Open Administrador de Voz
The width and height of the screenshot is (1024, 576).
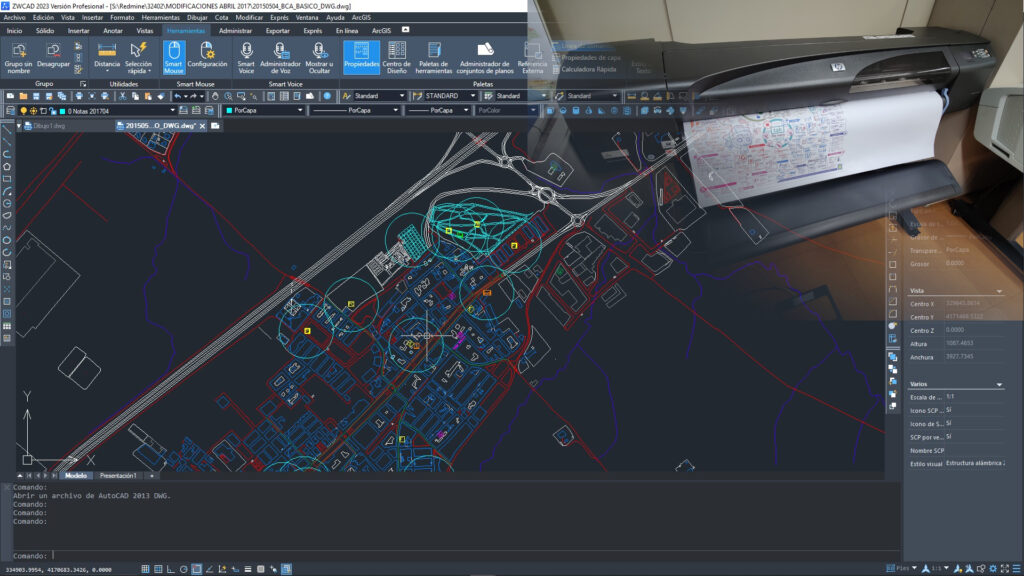click(x=280, y=57)
